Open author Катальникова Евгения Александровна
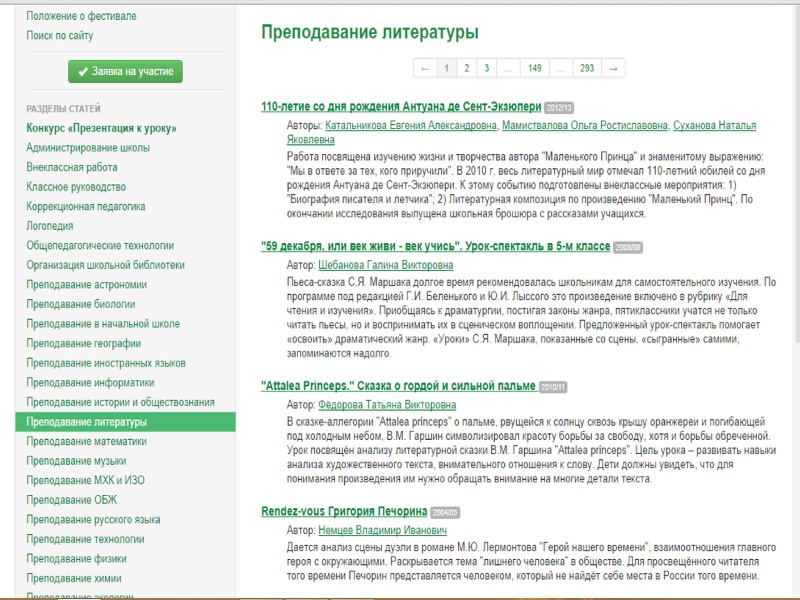The height and width of the screenshot is (600, 800). 411,126
